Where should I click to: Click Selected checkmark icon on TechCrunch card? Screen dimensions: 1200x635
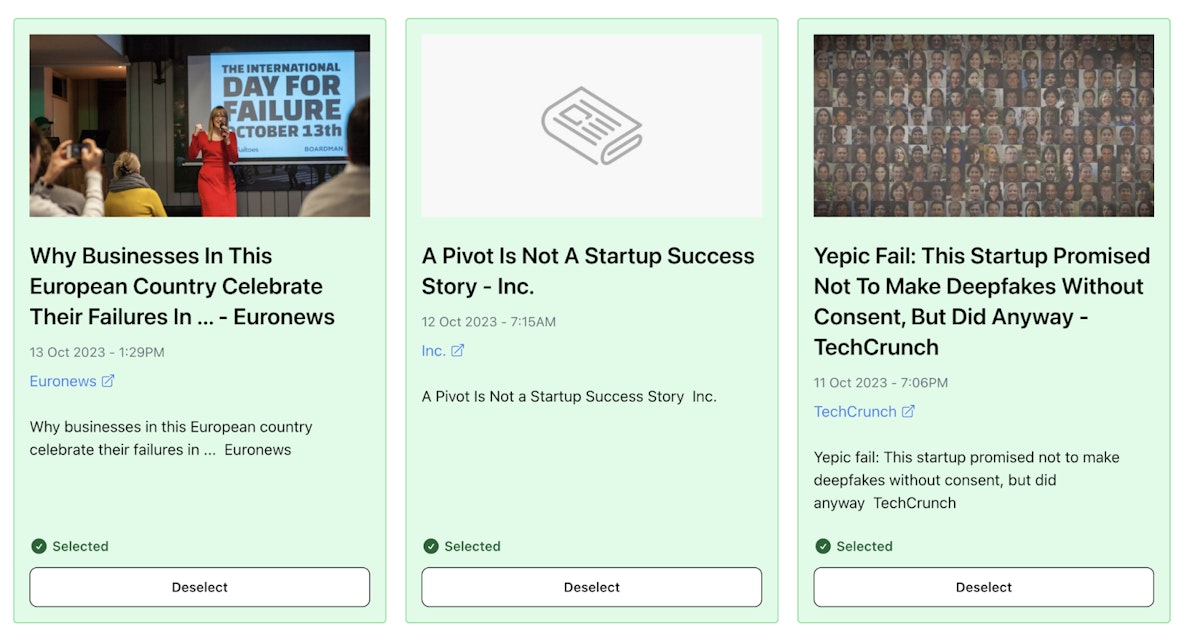pyautogui.click(x=823, y=546)
